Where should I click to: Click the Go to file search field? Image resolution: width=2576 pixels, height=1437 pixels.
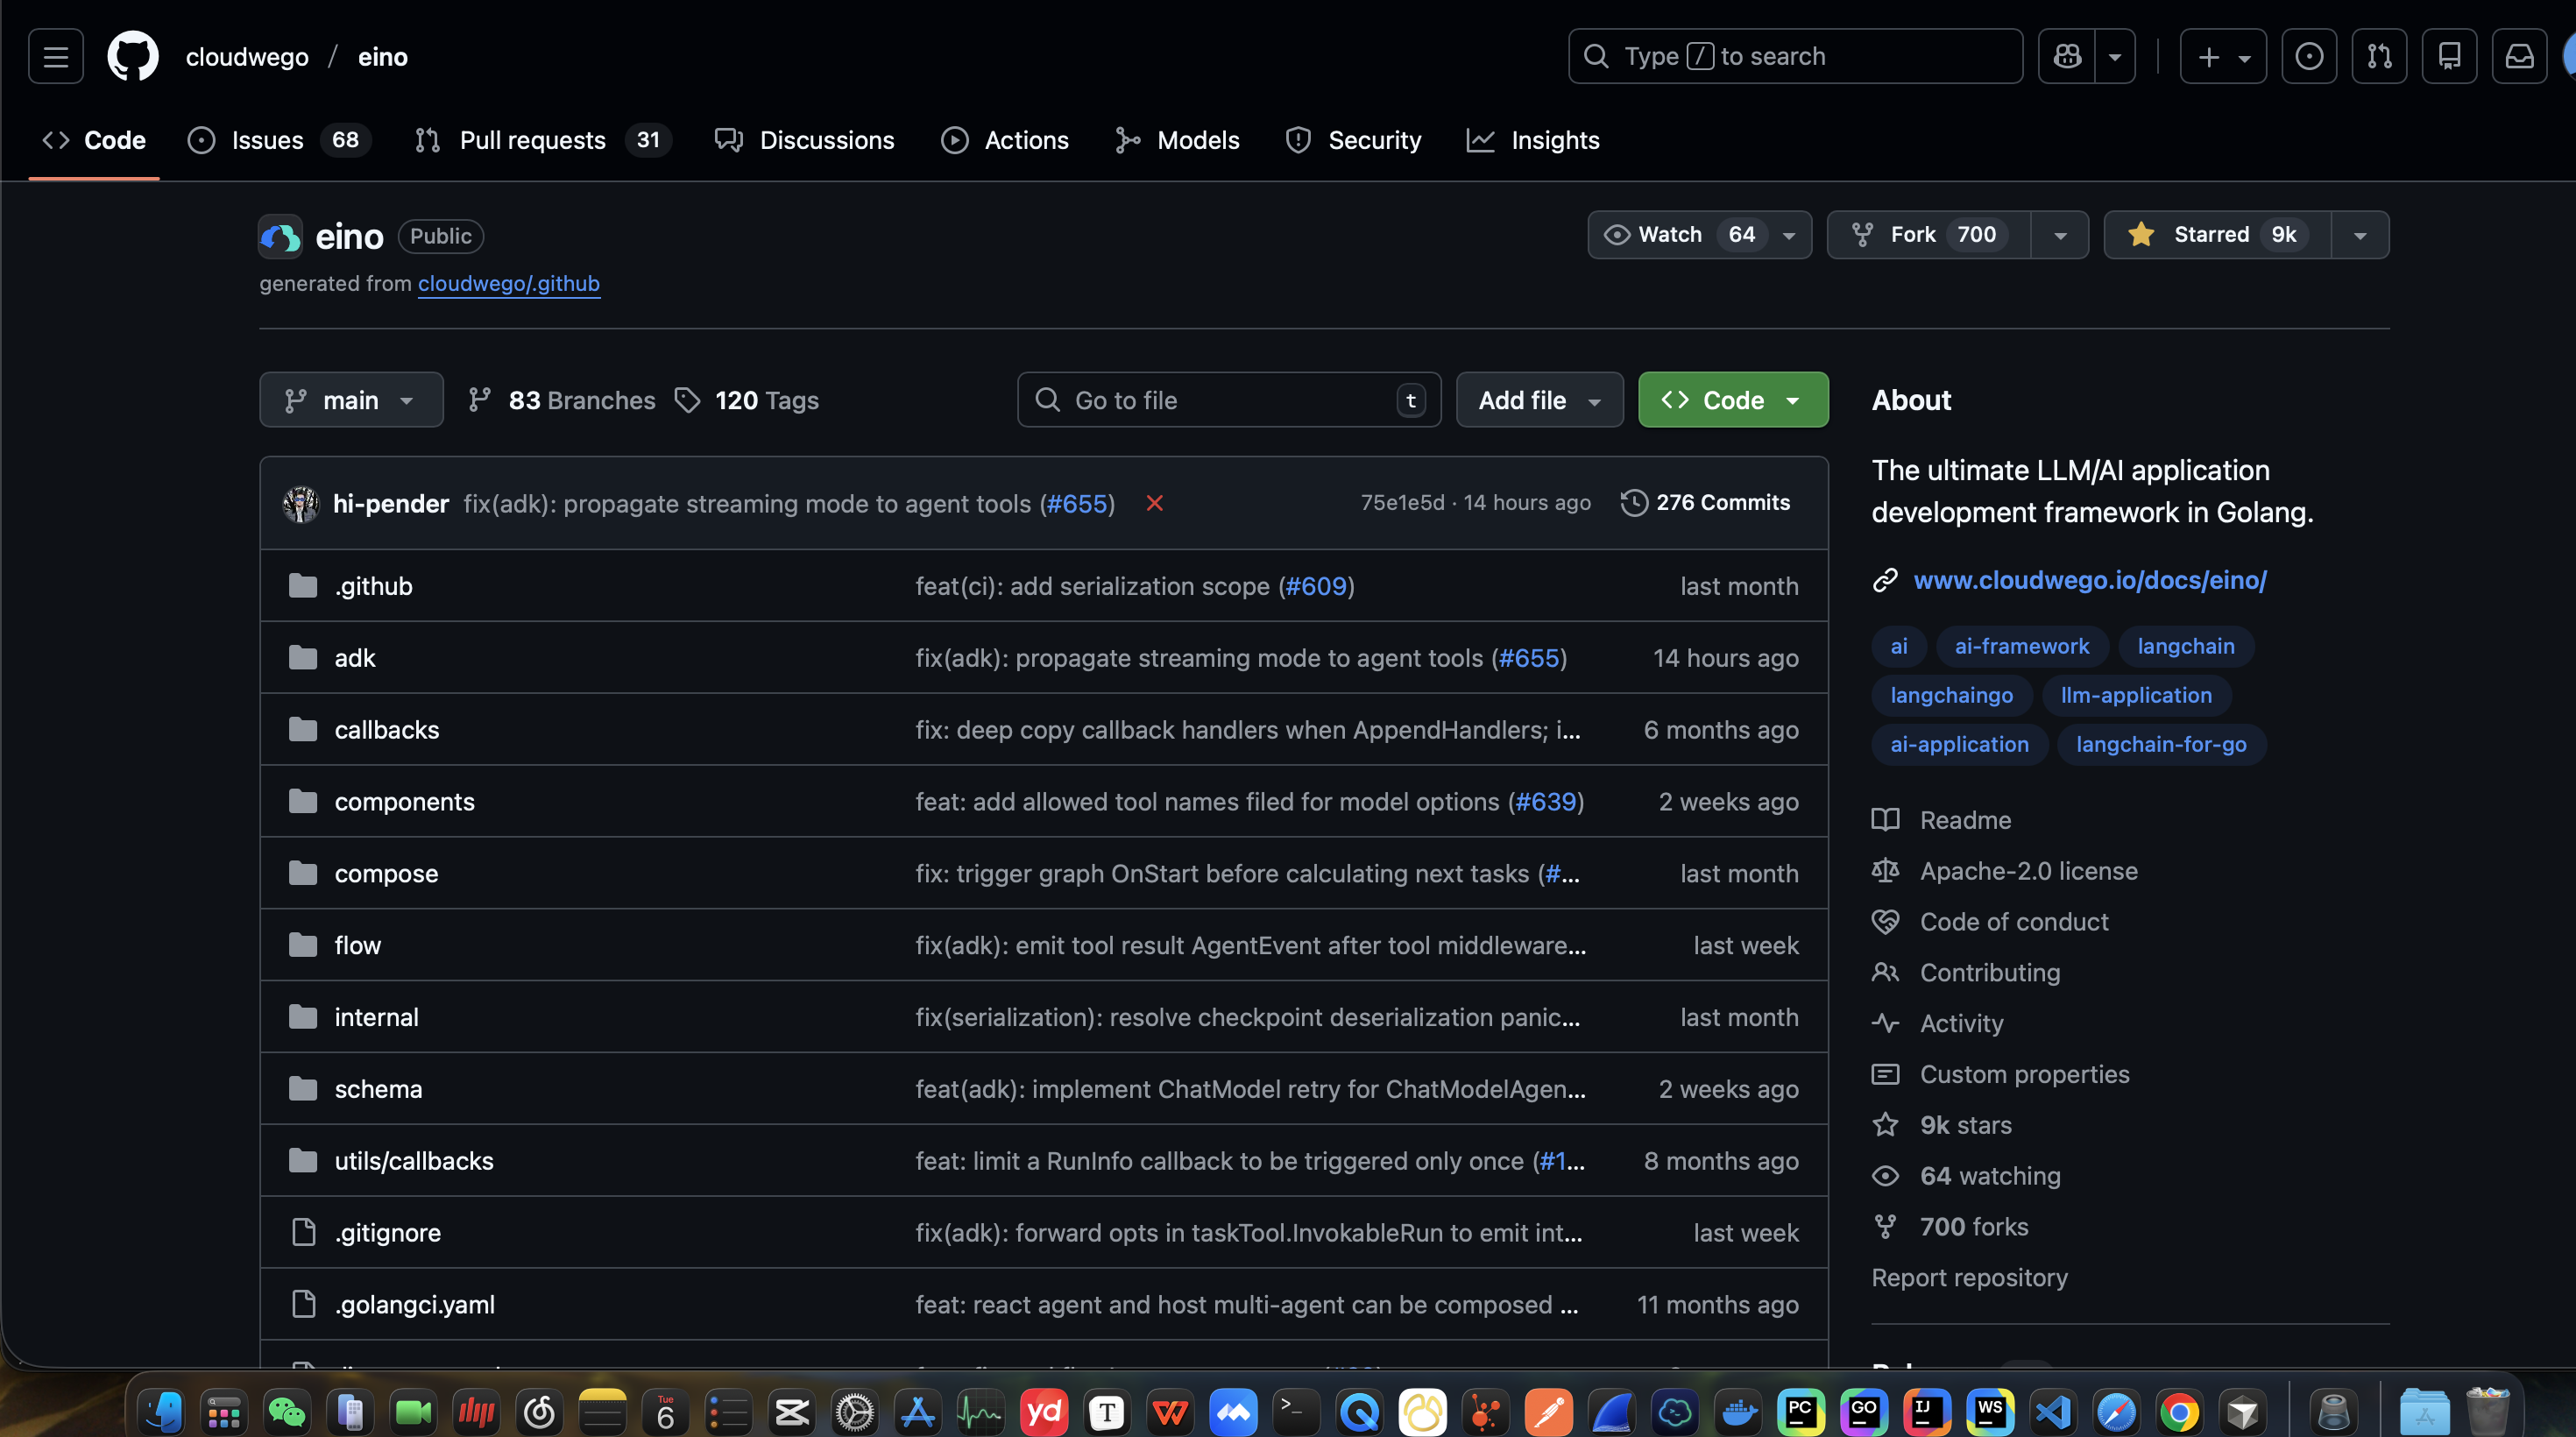coord(1228,400)
